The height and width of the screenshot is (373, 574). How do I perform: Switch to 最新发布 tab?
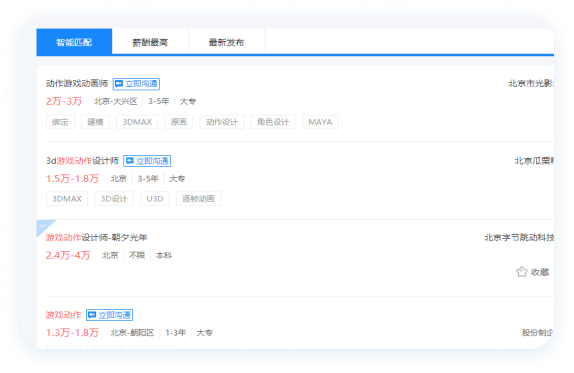click(226, 42)
